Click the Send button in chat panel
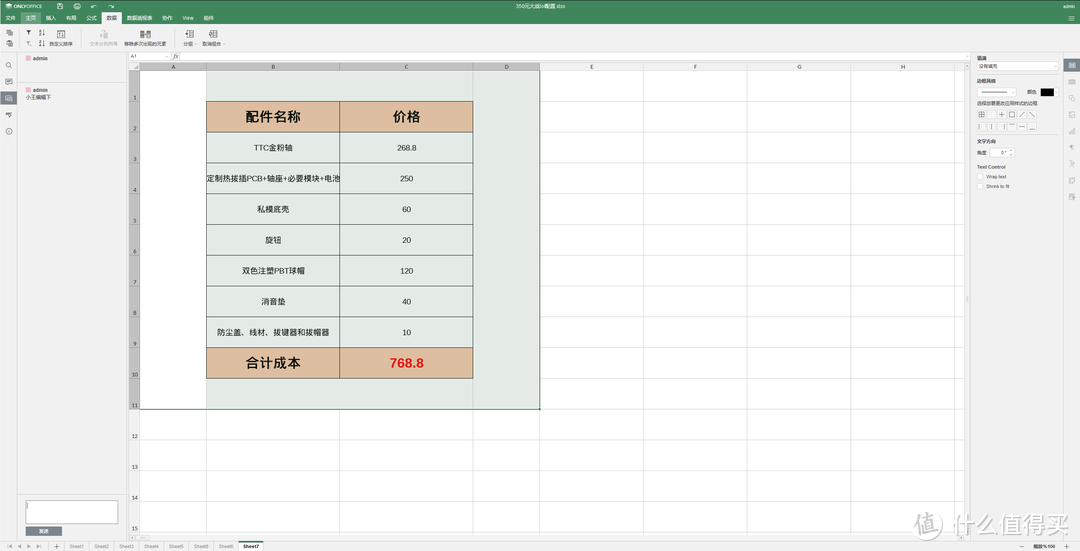Screen dimensions: 1080x551 click(44, 531)
